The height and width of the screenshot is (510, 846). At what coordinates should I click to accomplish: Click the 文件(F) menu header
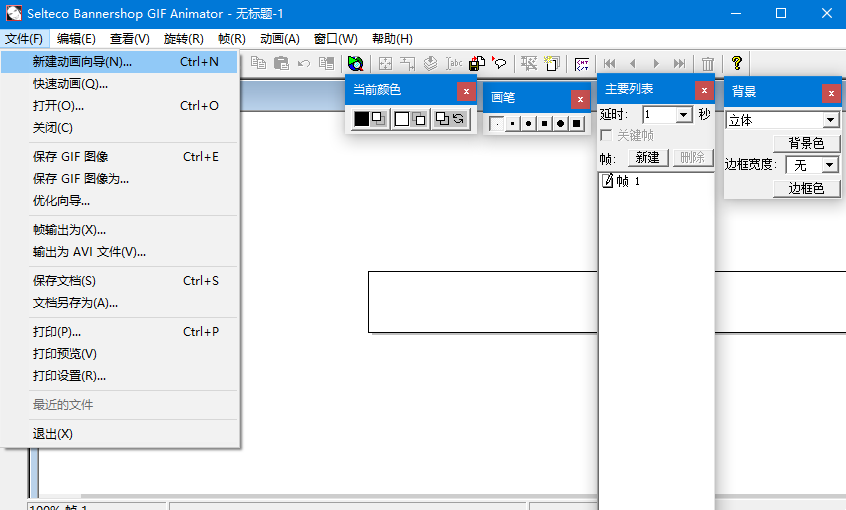click(24, 39)
